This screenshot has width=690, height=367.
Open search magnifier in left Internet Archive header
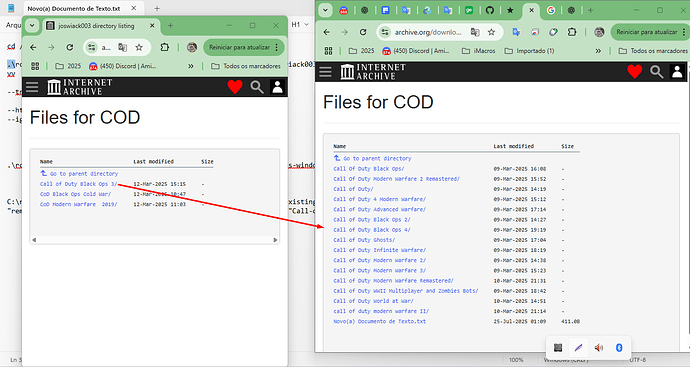[257, 87]
